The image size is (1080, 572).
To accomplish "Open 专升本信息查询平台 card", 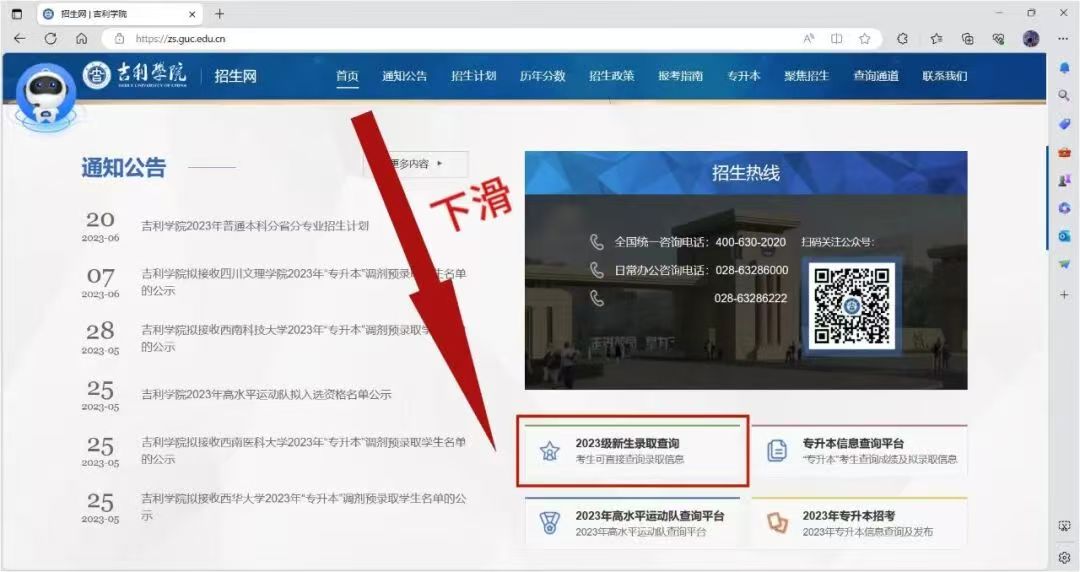I will (x=860, y=451).
